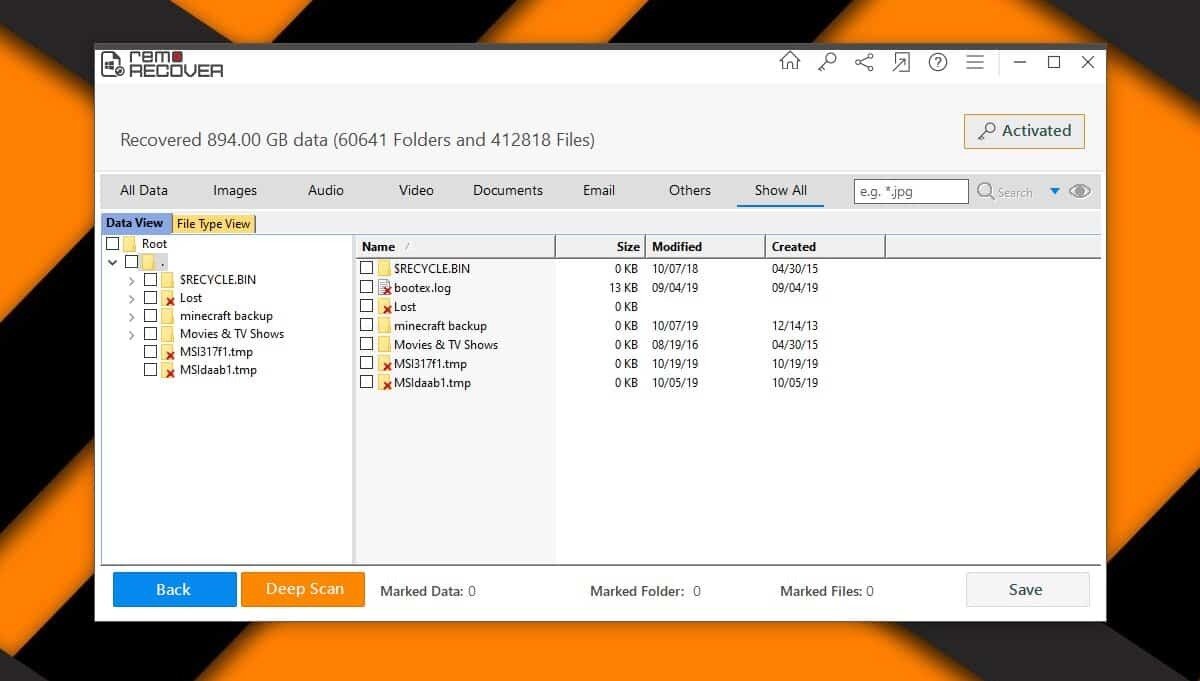The width and height of the screenshot is (1200, 681).
Task: Toggle the file preview eye icon
Action: [1080, 191]
